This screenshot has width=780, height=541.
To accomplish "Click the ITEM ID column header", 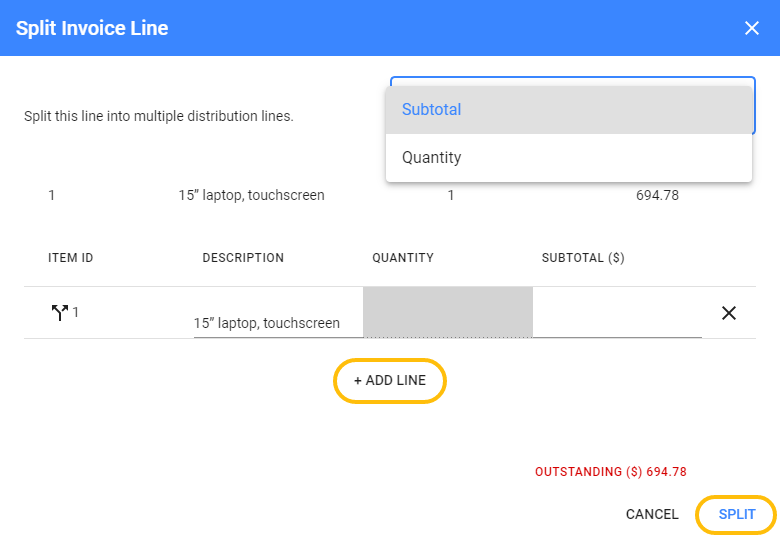I will tap(71, 258).
